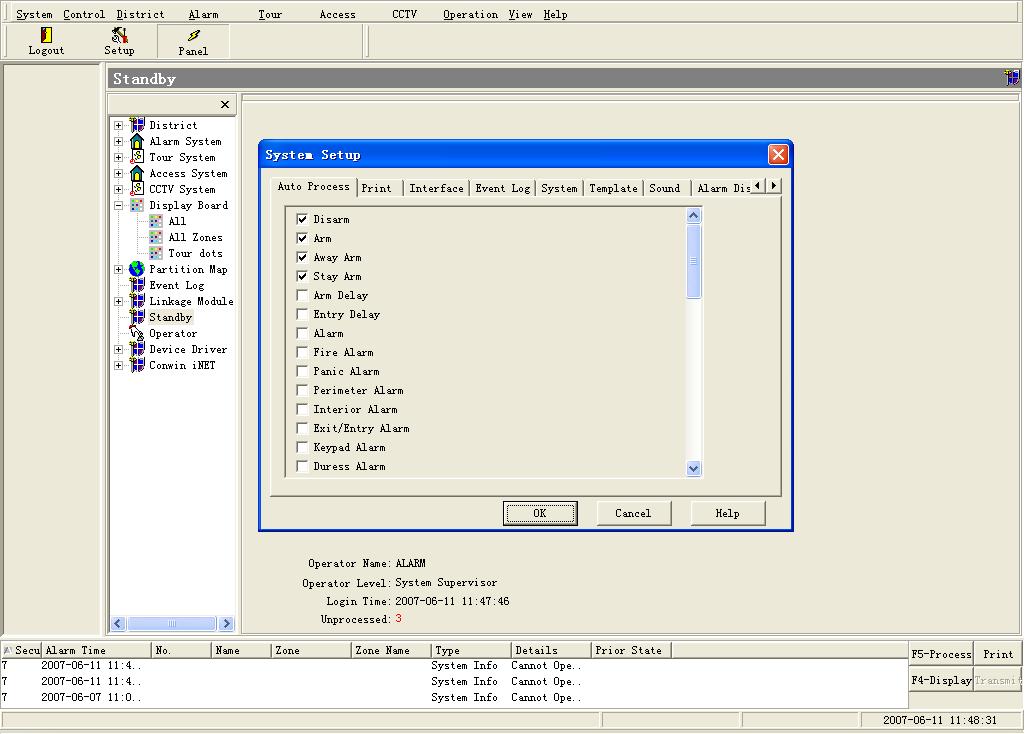The image size is (1026, 734).
Task: Uncheck the Arm checkbox
Action: pos(302,238)
